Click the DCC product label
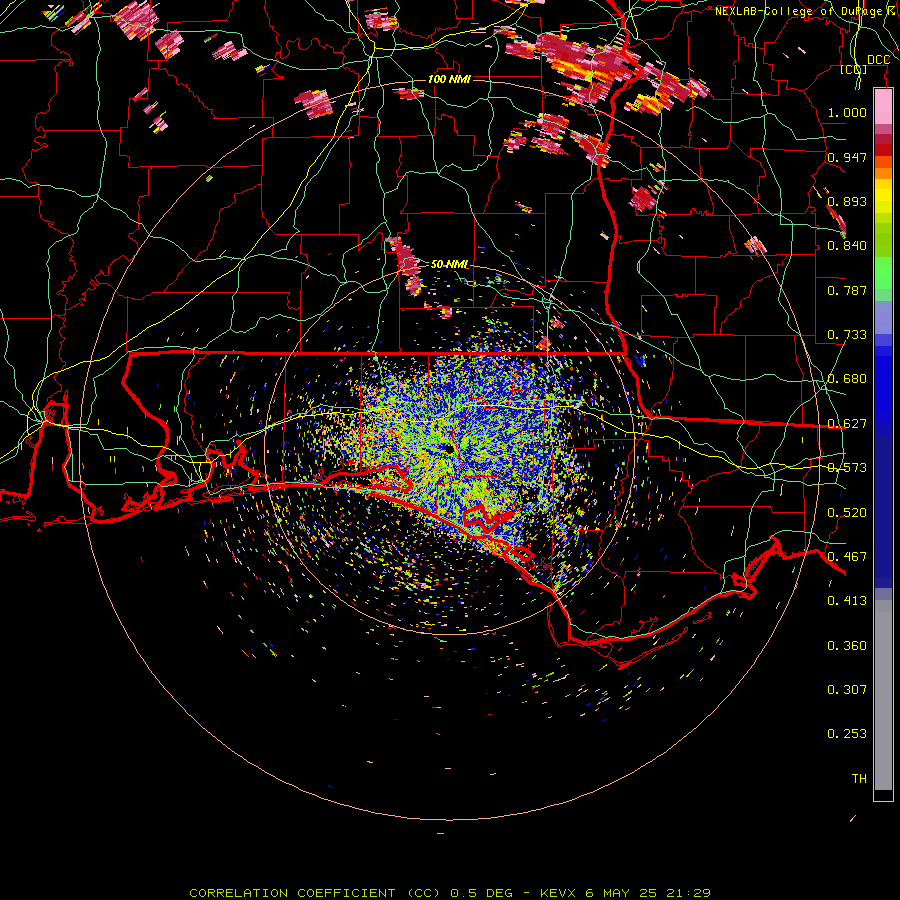The width and height of the screenshot is (900, 900). tap(878, 60)
